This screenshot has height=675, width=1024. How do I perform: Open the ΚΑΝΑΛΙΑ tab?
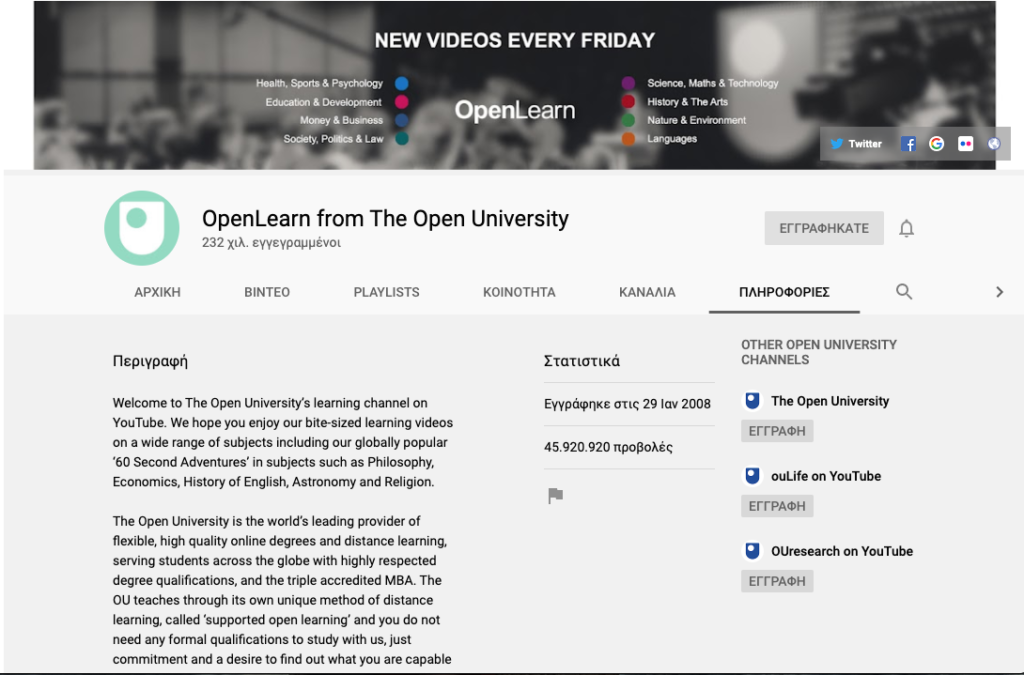point(647,292)
